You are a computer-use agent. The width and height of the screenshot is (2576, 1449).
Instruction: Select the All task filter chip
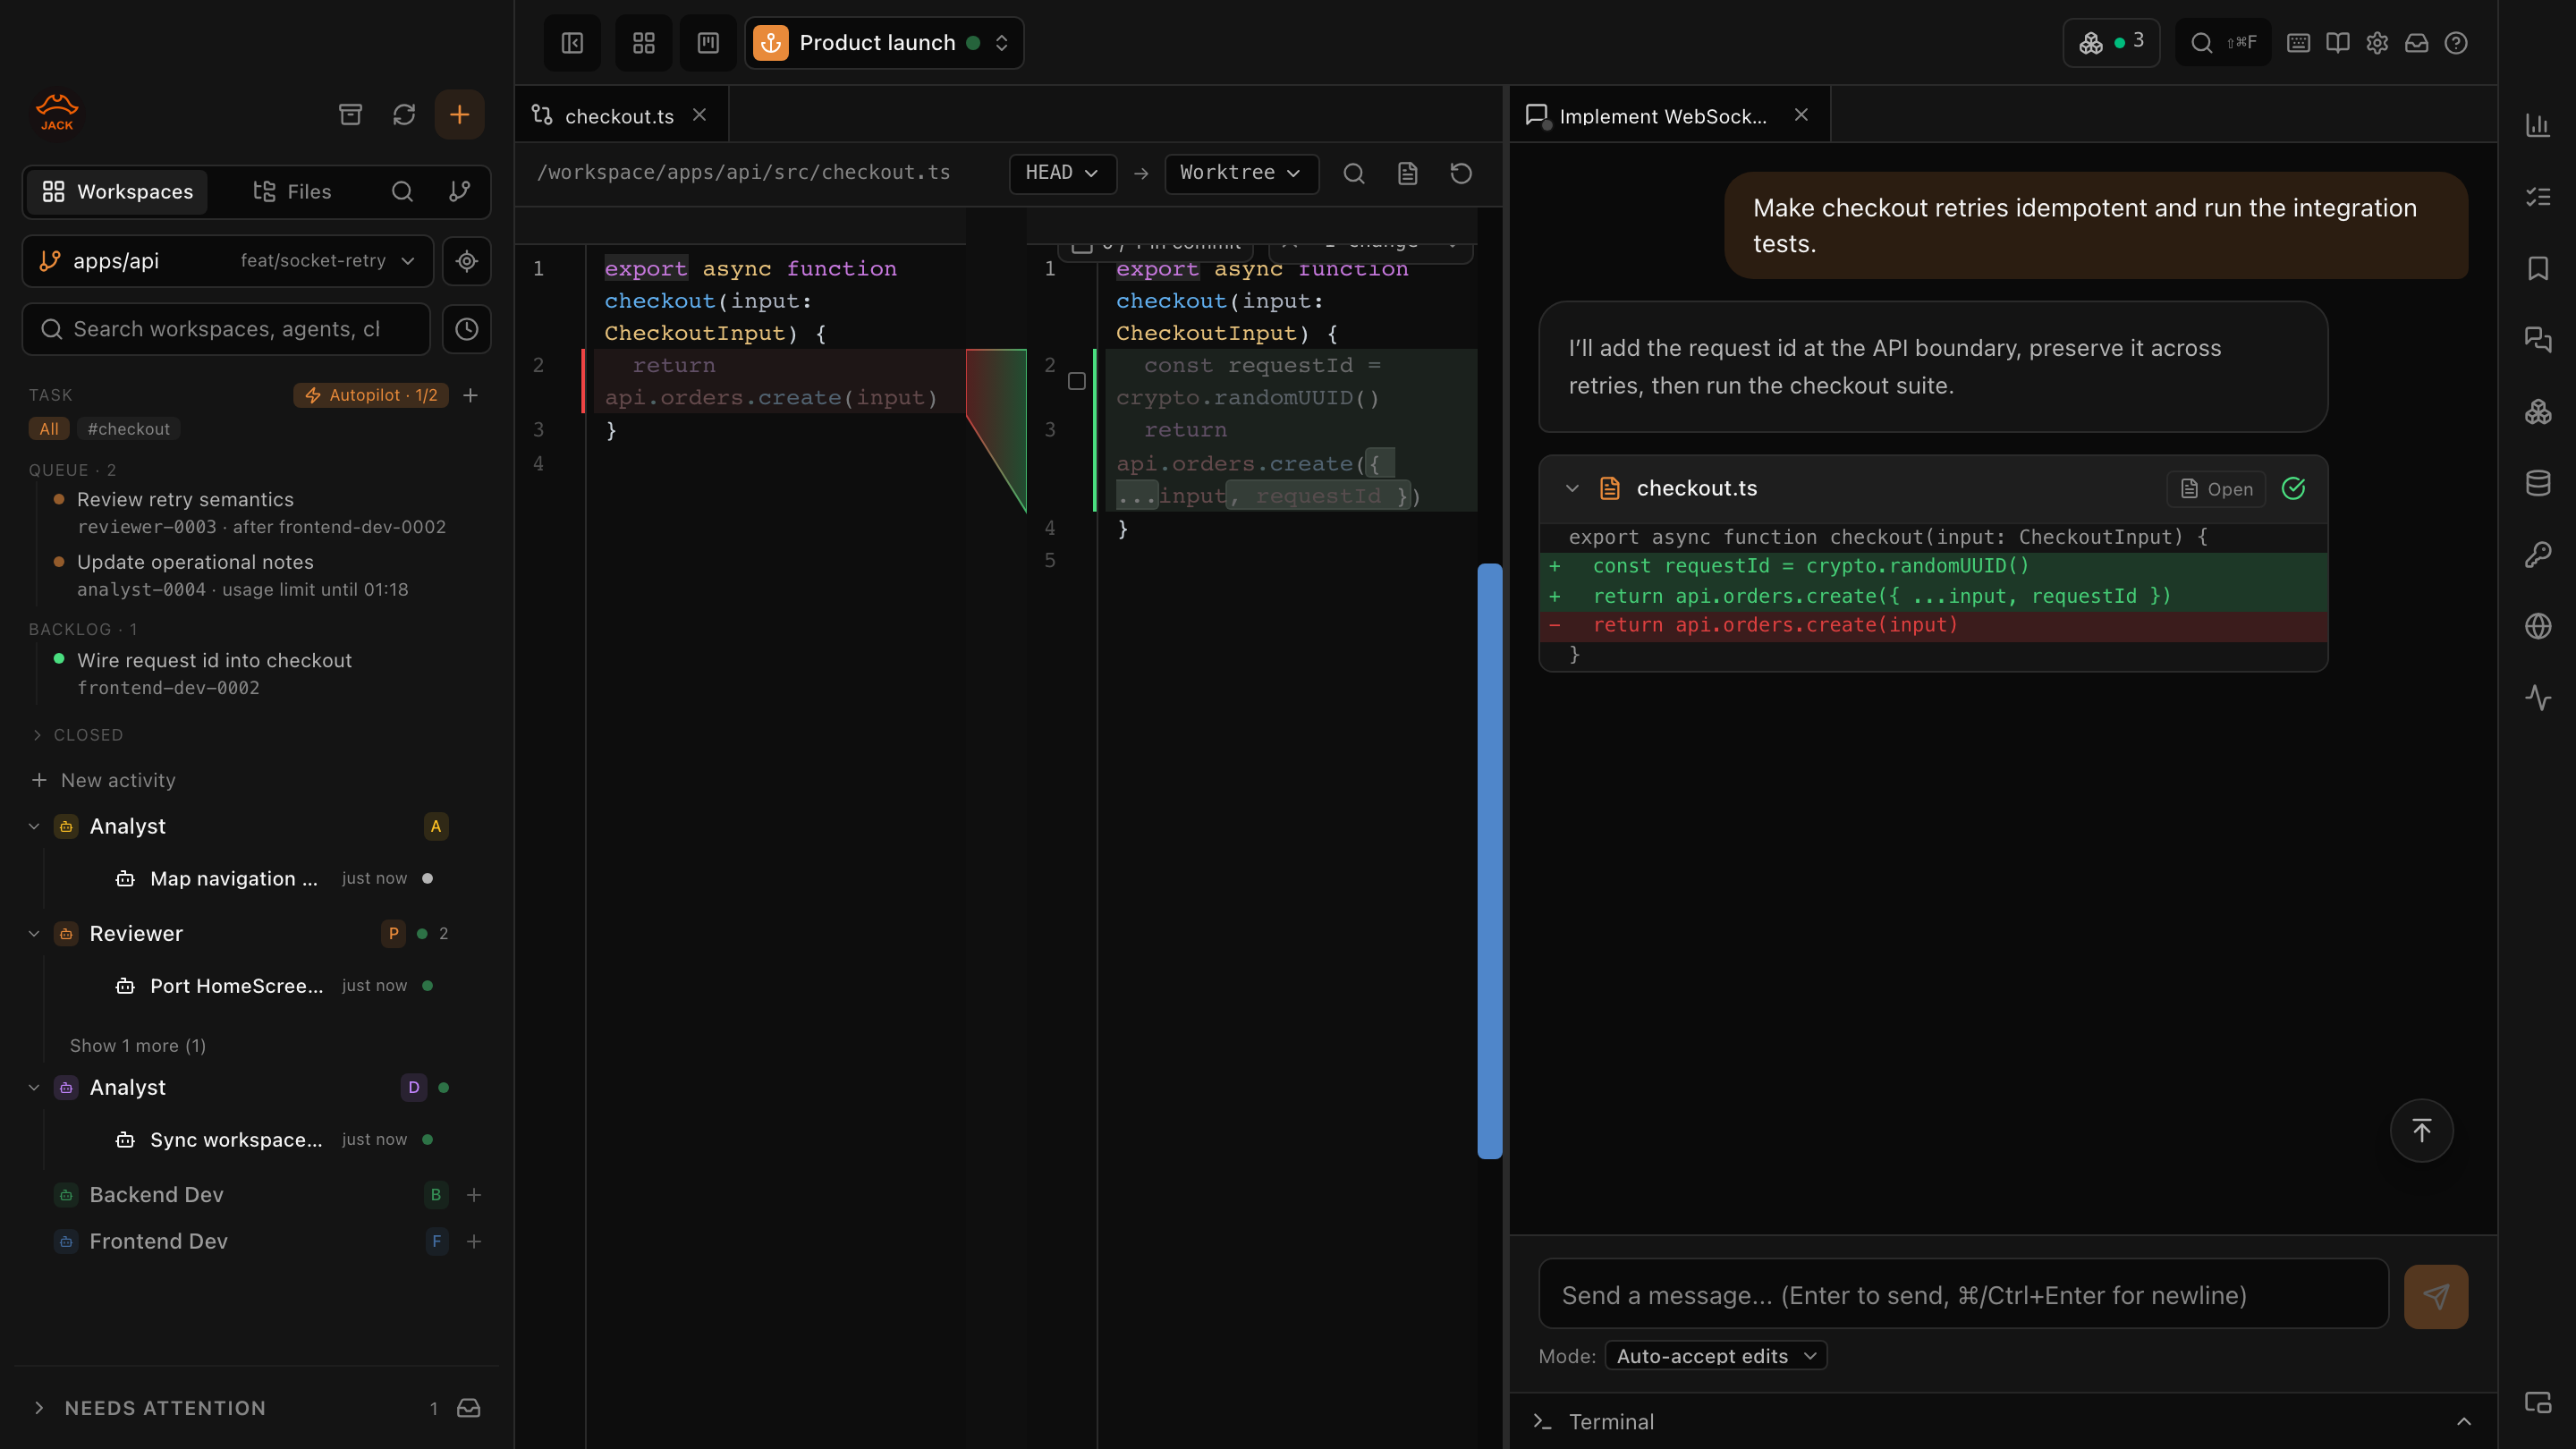(x=49, y=429)
